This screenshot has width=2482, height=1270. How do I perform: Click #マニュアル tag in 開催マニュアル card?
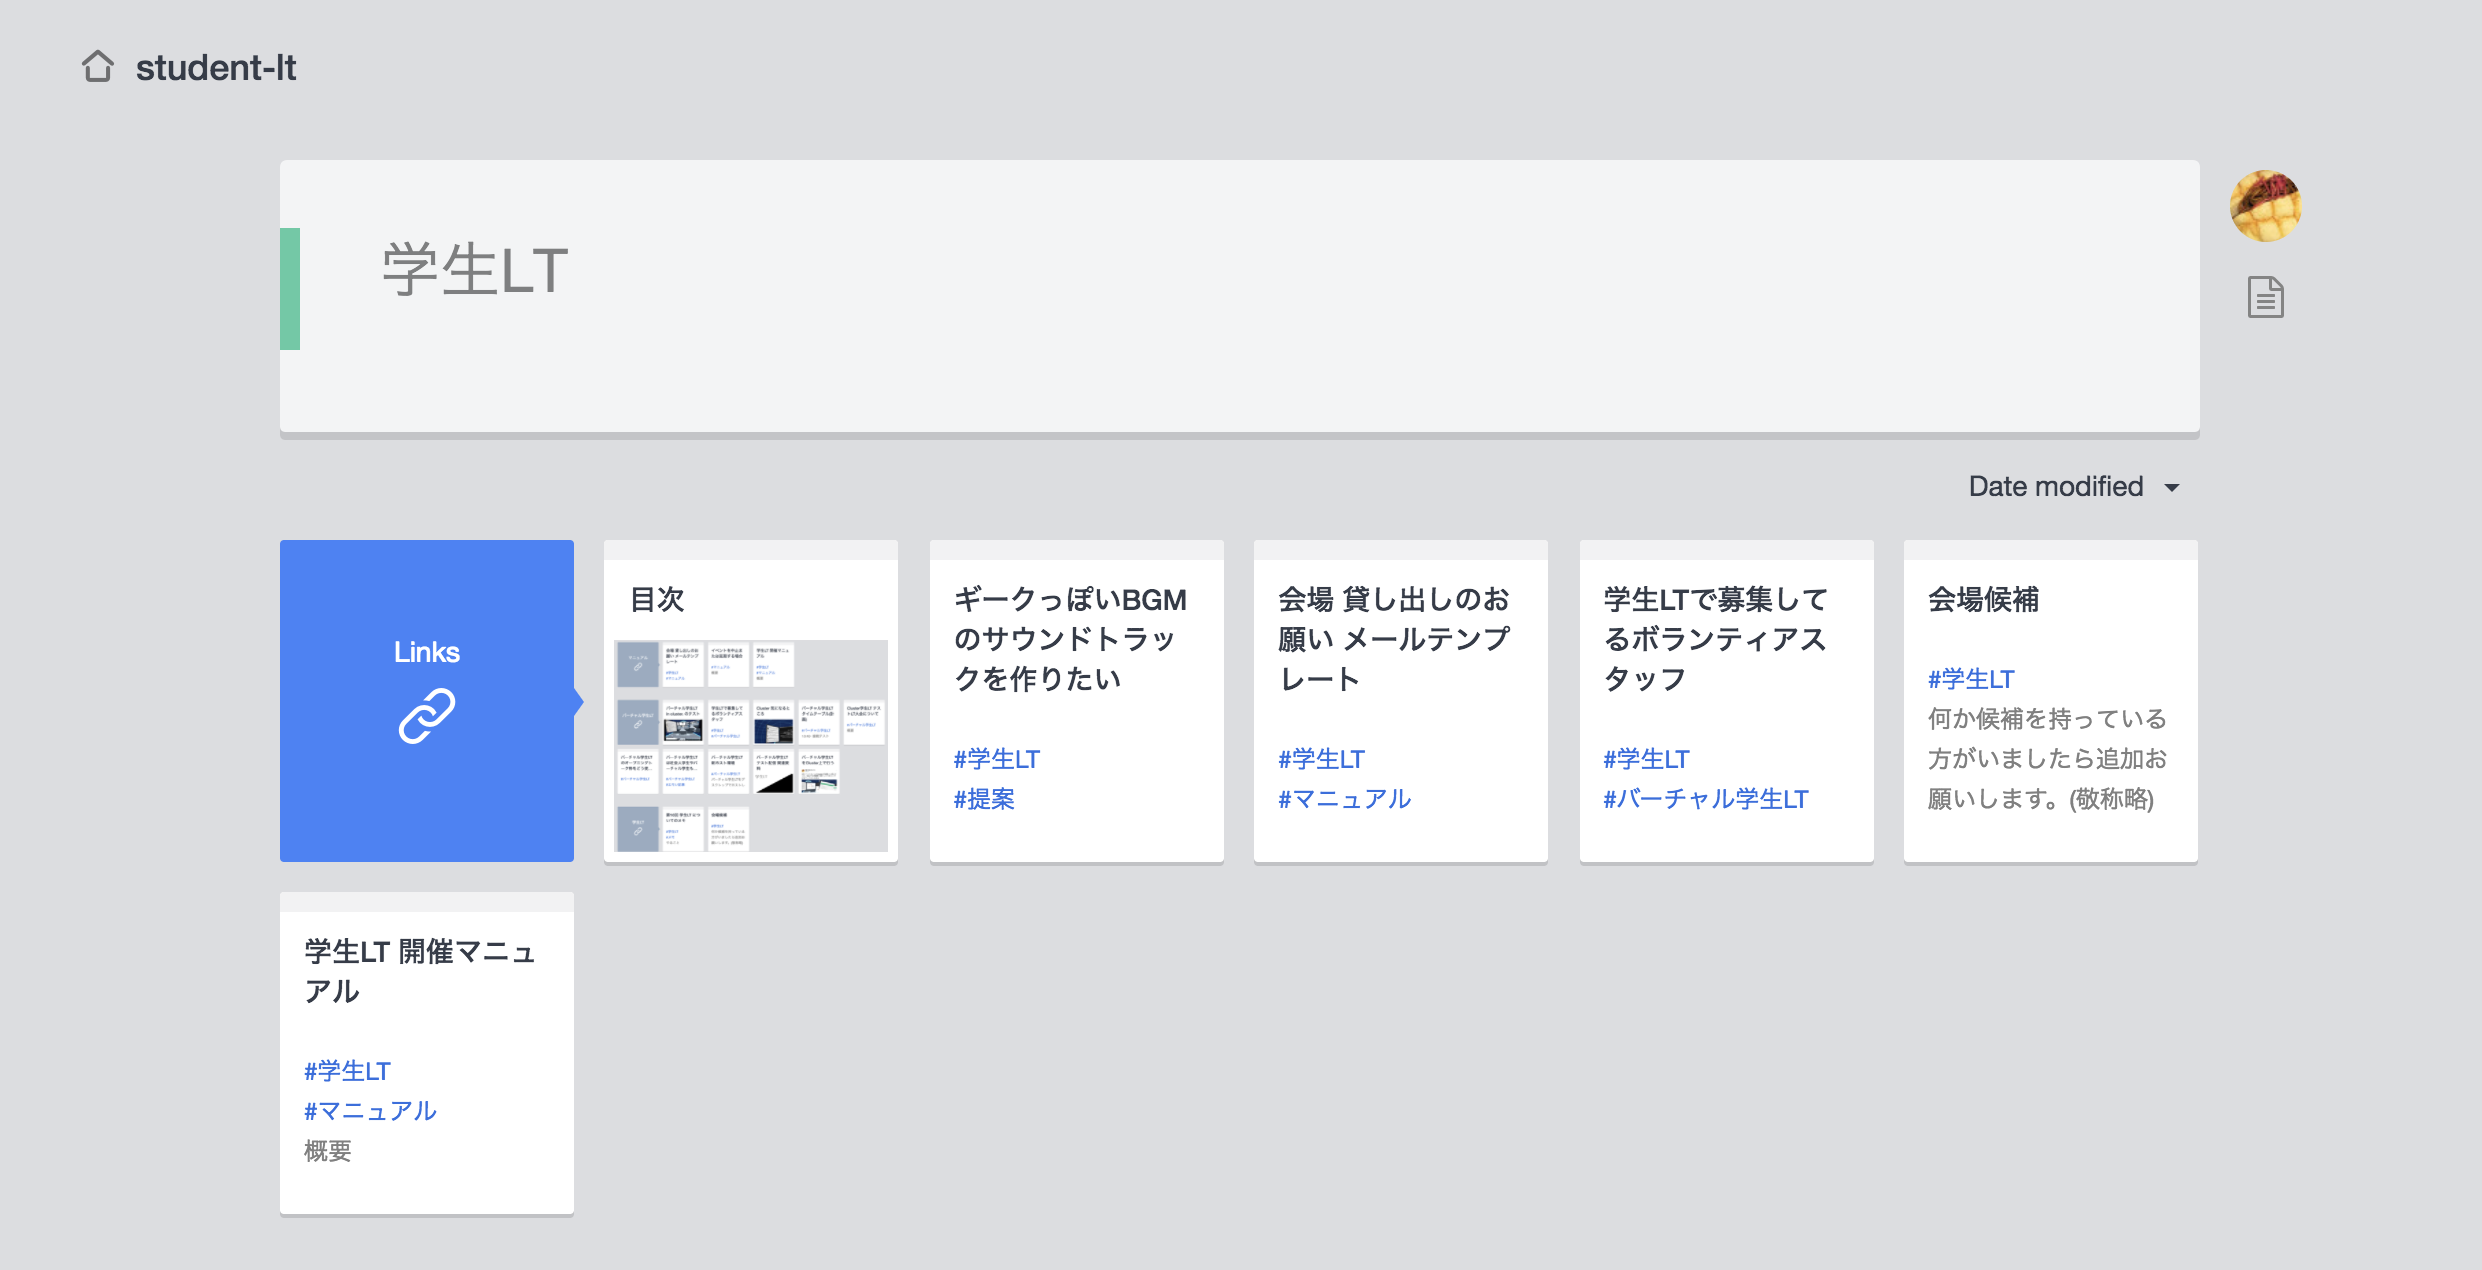coord(371,1111)
